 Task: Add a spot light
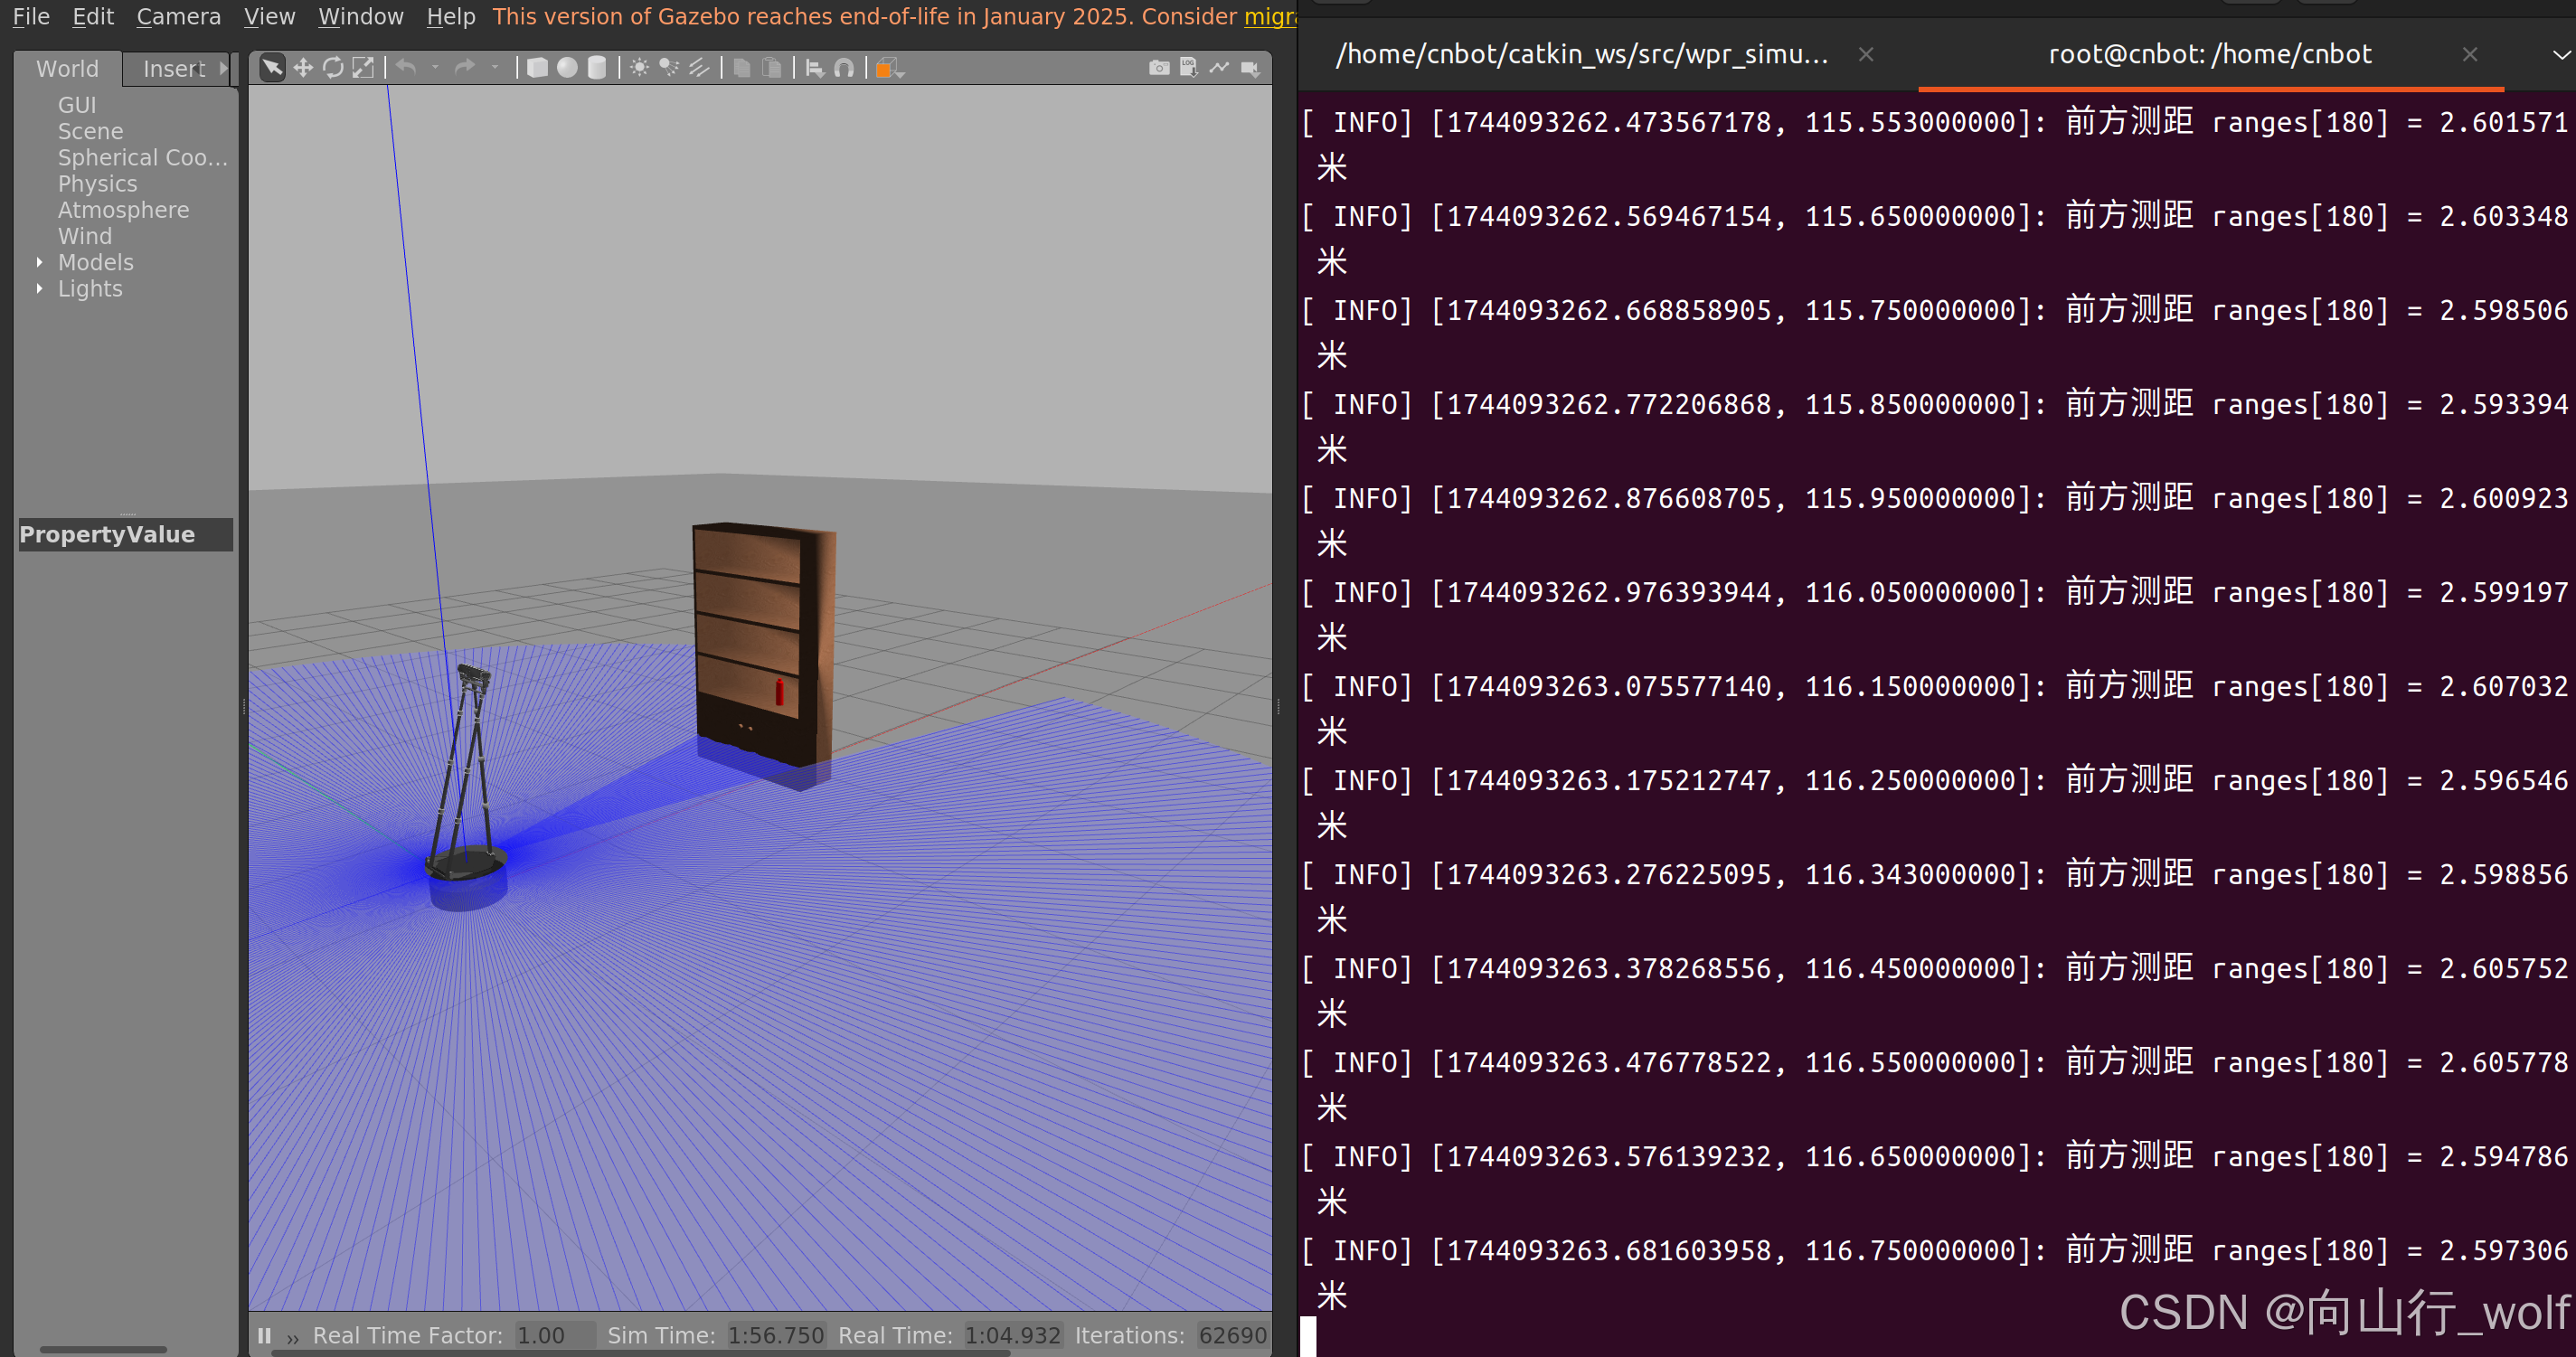click(x=669, y=68)
